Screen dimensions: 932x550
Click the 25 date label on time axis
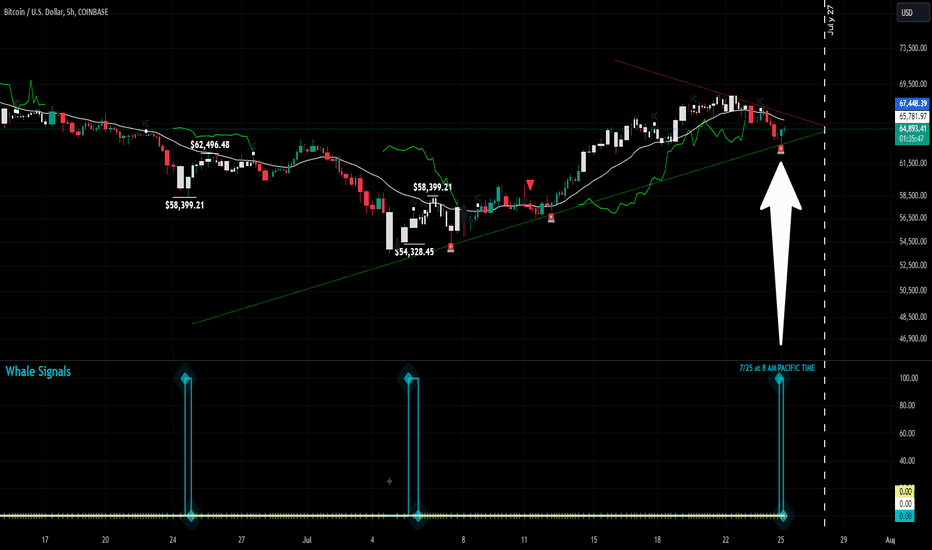coord(781,540)
